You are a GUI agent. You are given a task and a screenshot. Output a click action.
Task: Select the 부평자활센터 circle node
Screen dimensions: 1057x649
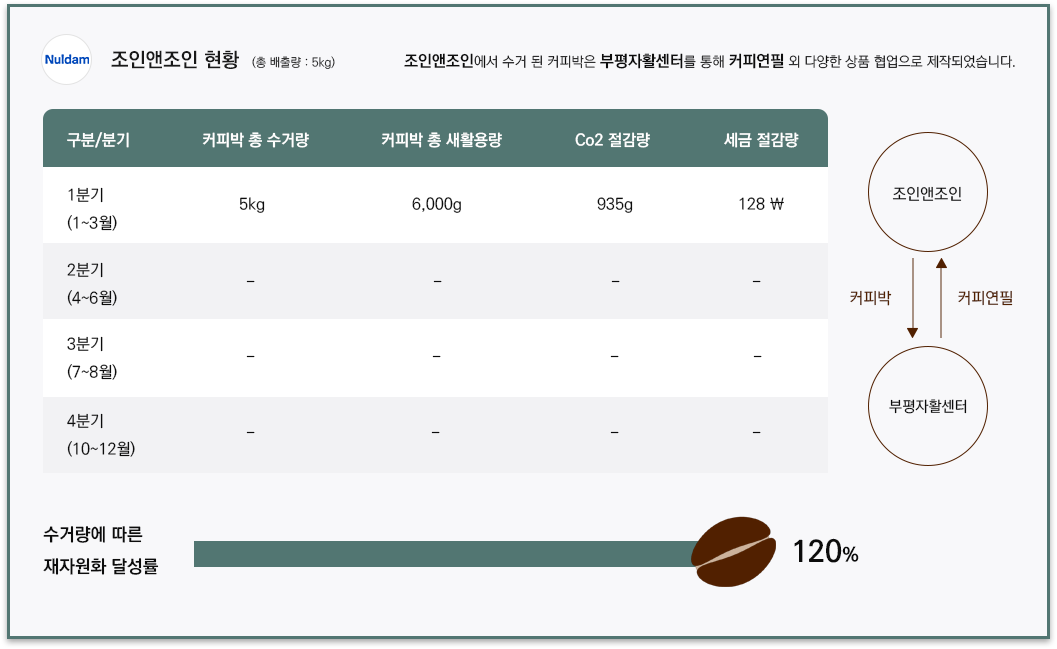(928, 406)
